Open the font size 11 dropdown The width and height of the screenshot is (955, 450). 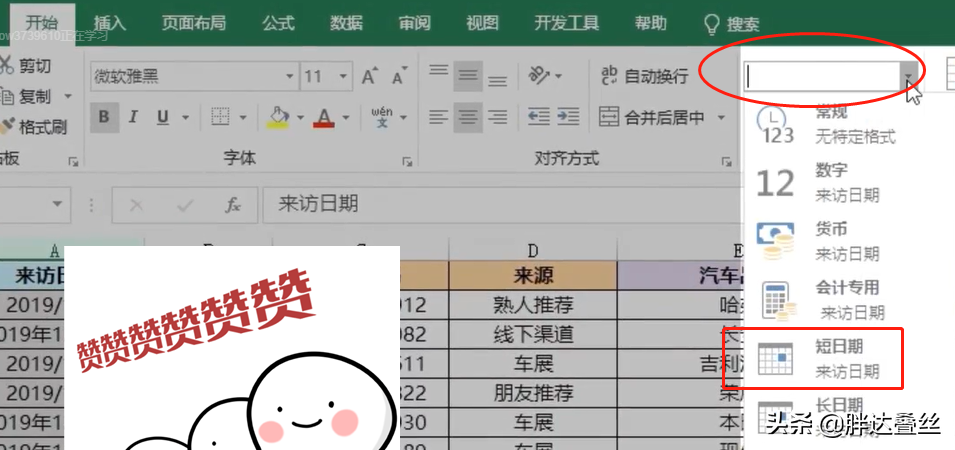(x=343, y=77)
